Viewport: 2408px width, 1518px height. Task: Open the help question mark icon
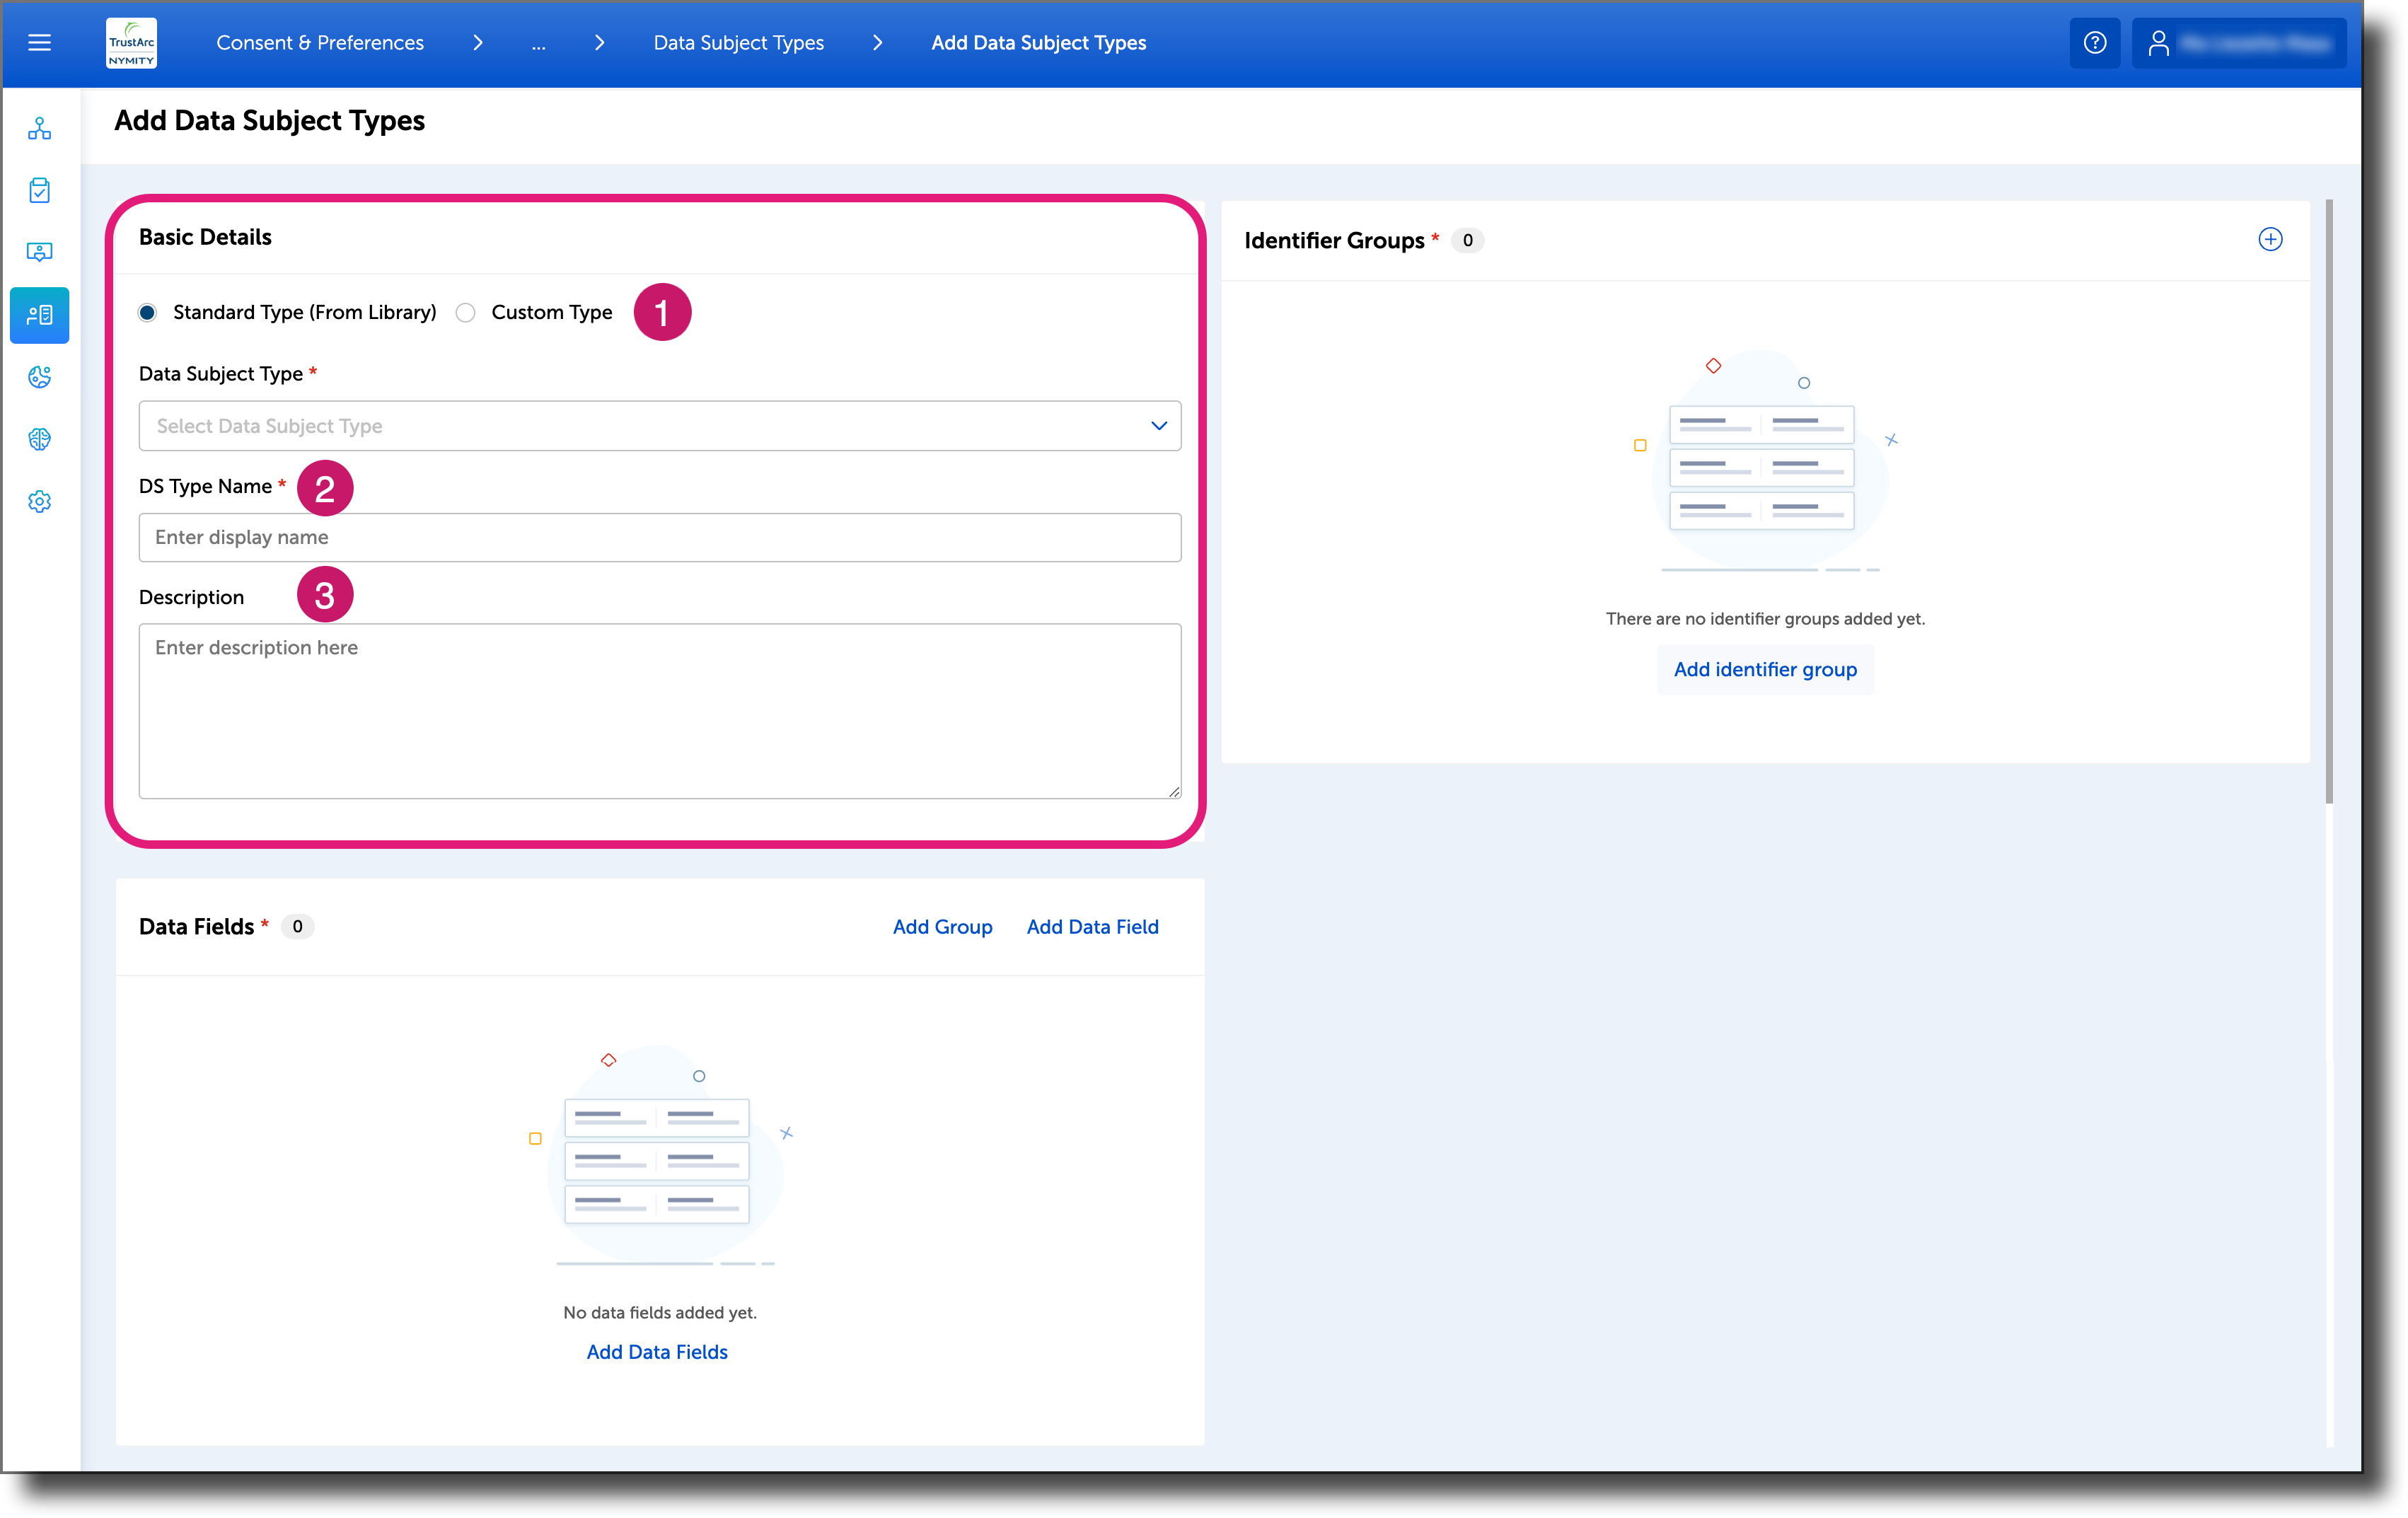tap(2094, 42)
